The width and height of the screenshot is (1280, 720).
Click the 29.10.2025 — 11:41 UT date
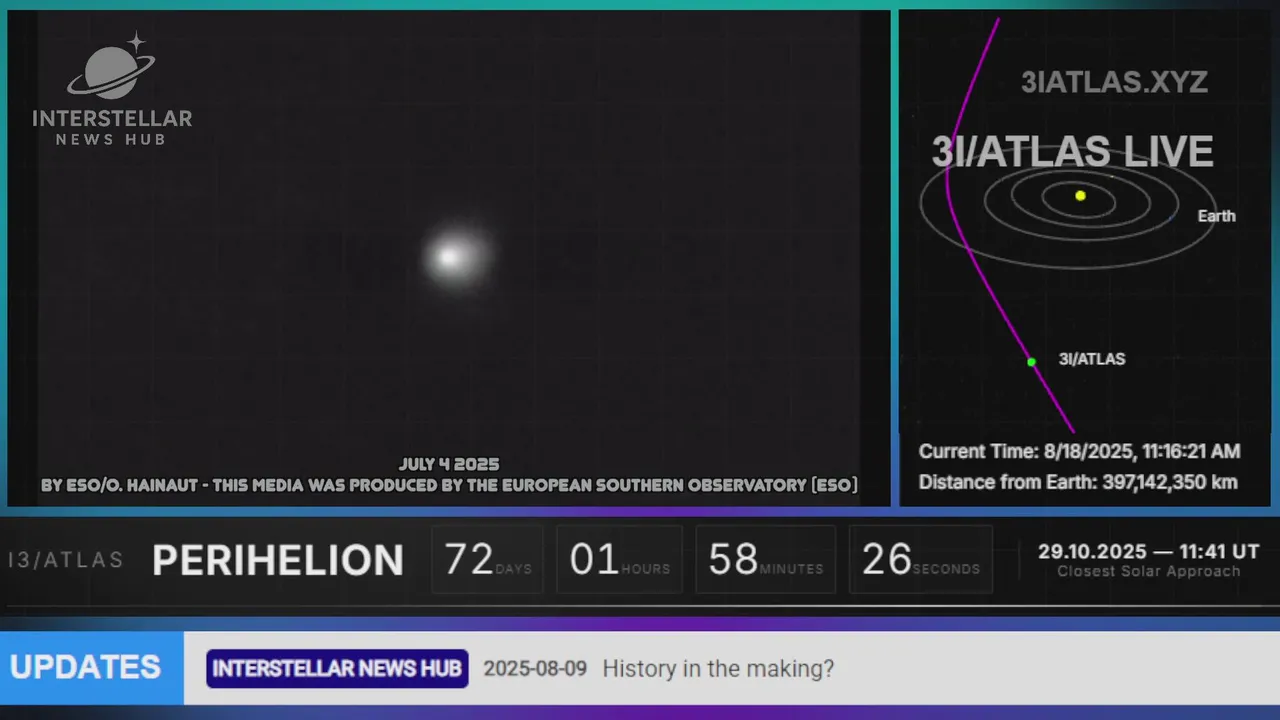click(x=1148, y=552)
